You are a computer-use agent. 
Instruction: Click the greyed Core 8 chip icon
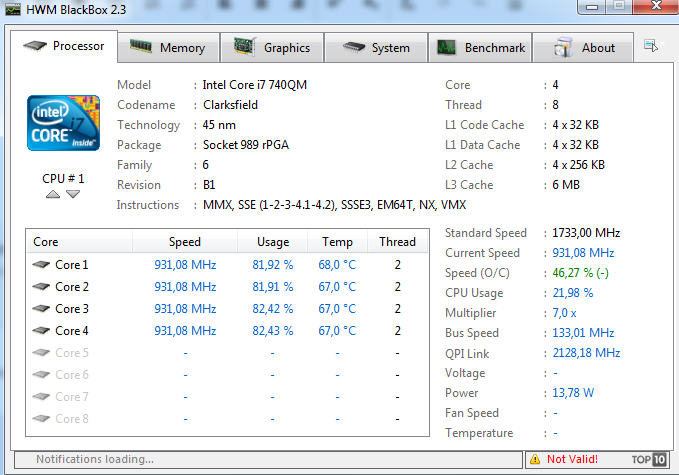41,418
